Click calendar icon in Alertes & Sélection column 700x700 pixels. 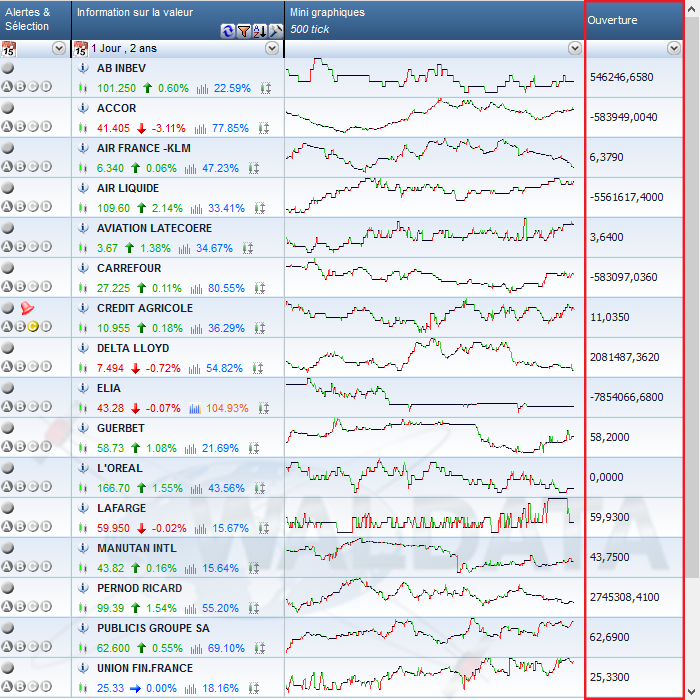(8, 48)
